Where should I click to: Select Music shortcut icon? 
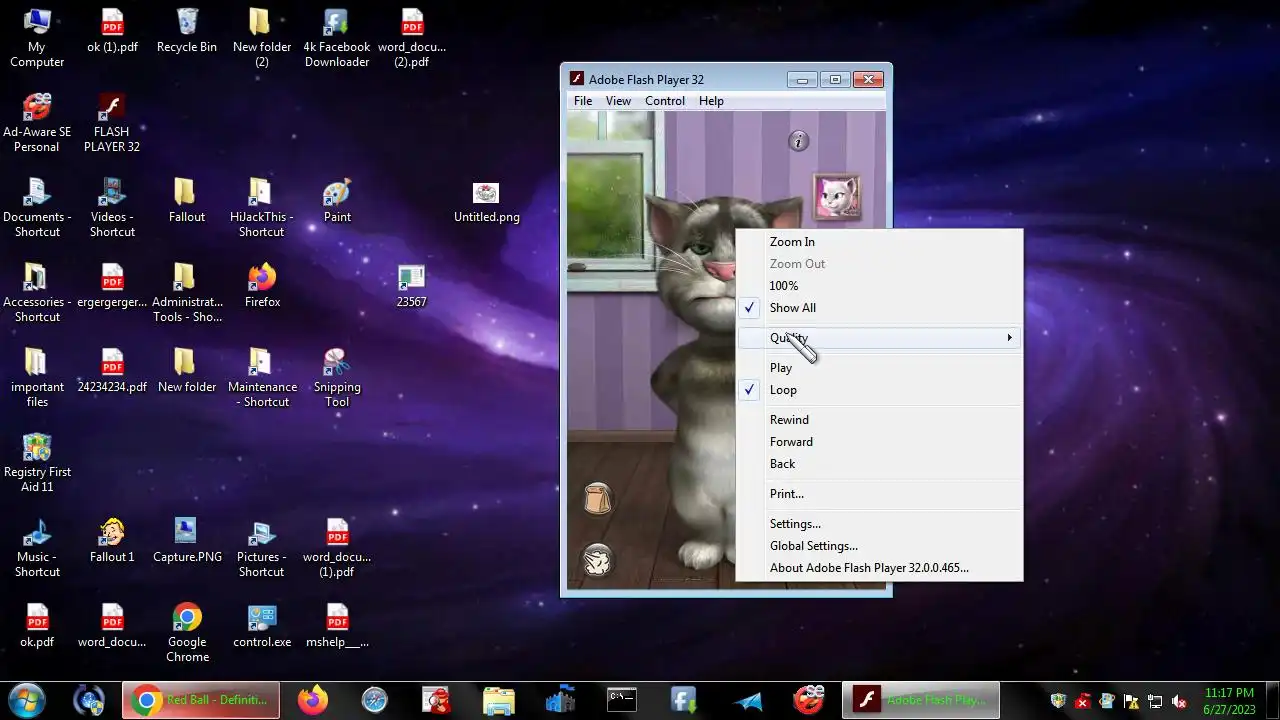point(37,549)
